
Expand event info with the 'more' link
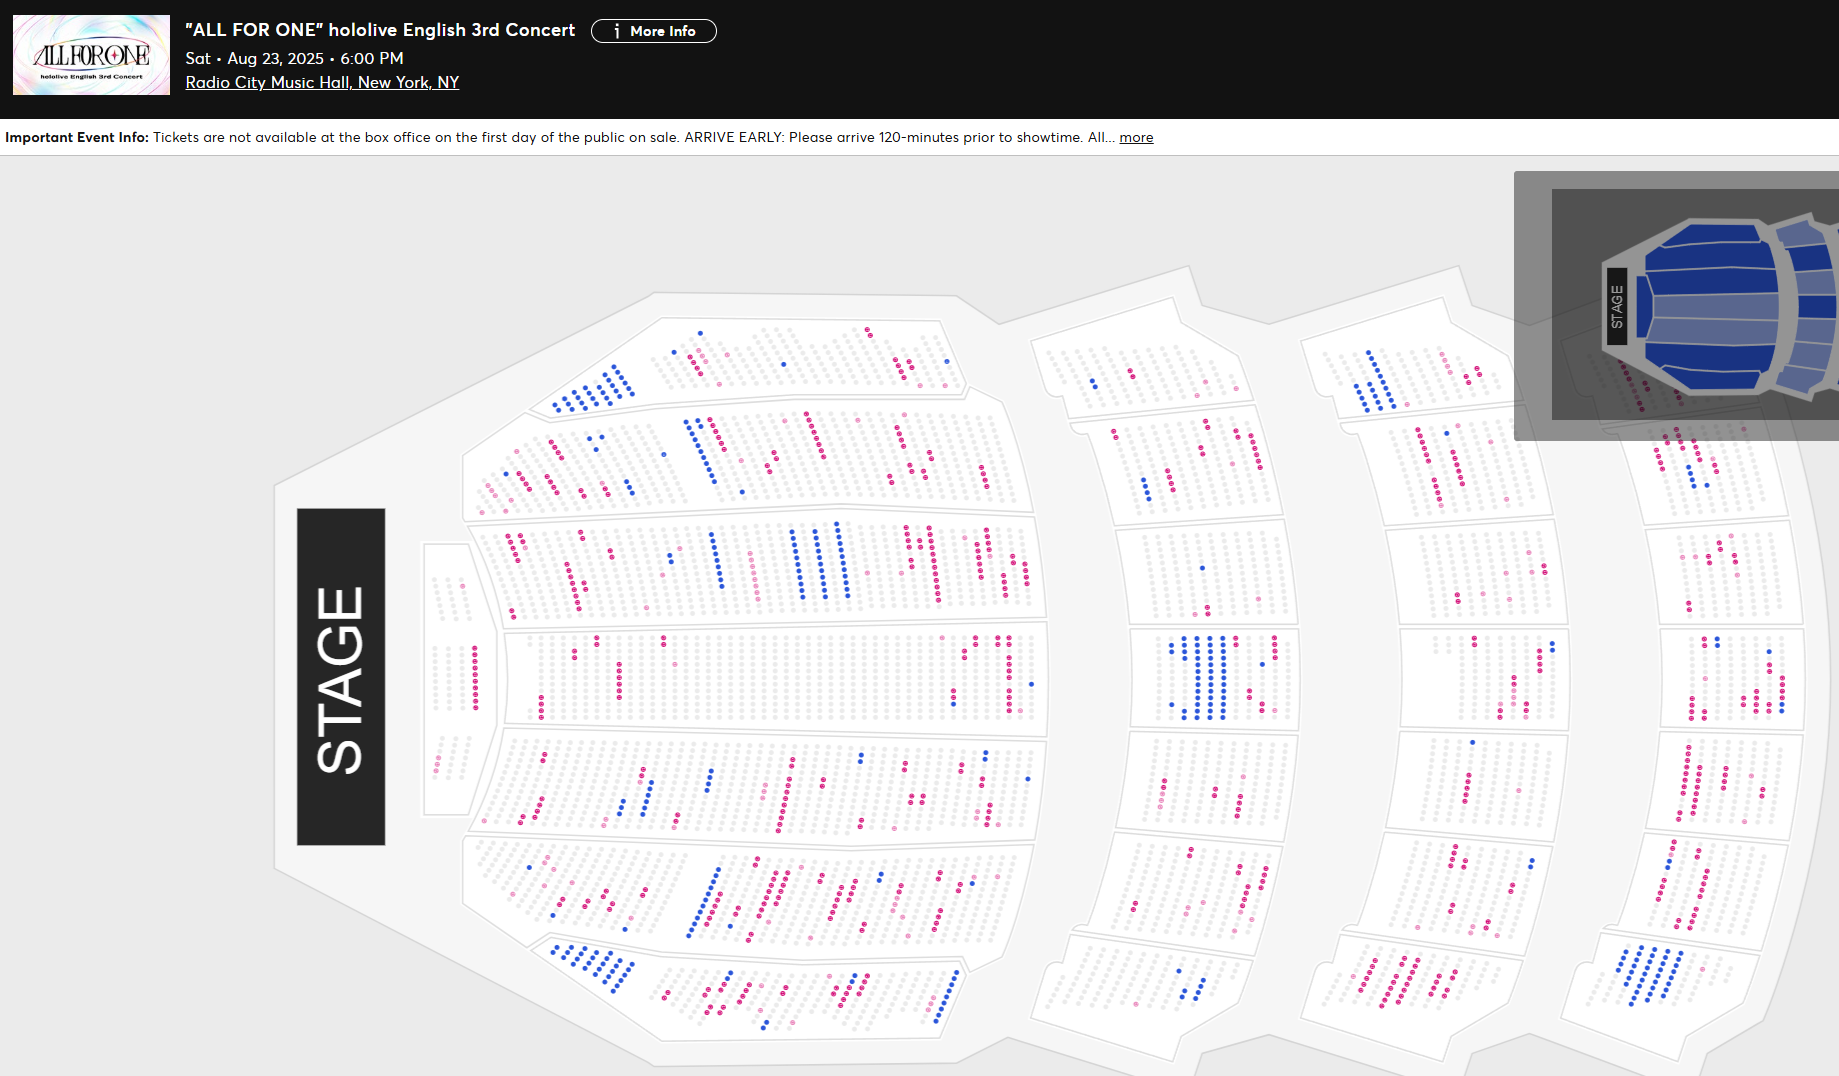tap(1136, 138)
